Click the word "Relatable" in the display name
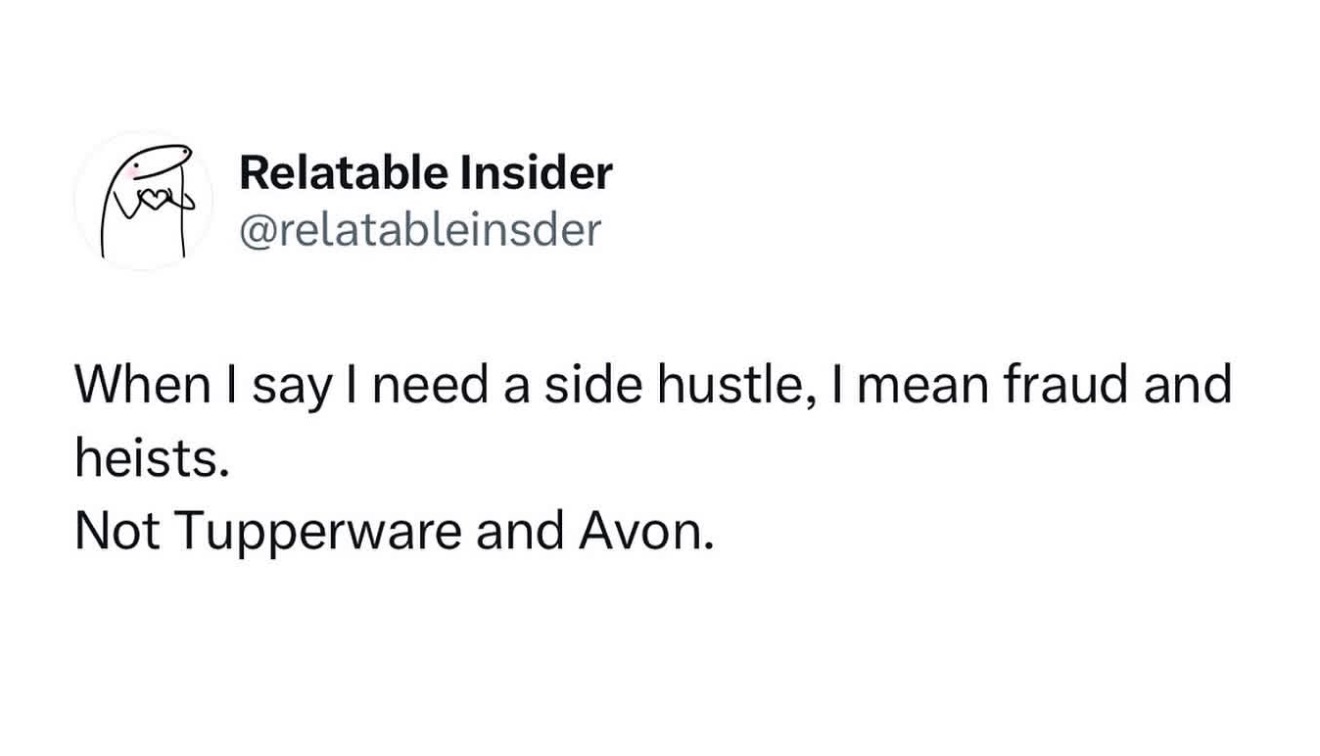 [x=343, y=174]
